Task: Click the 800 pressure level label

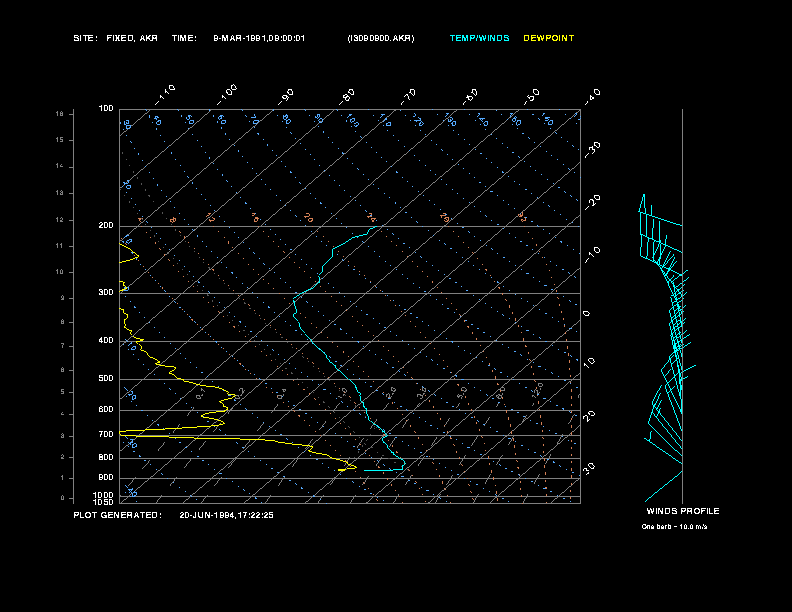Action: point(106,457)
